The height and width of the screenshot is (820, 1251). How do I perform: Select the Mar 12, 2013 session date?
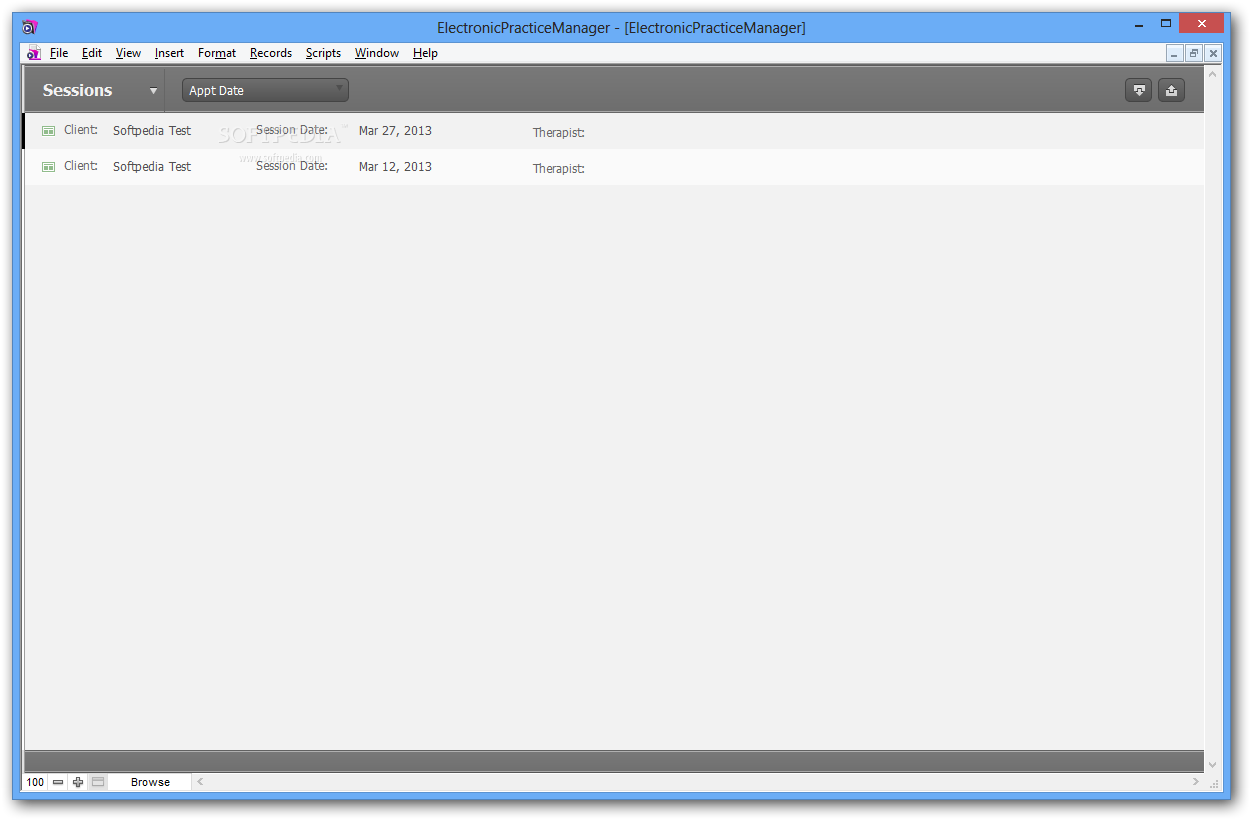point(395,167)
